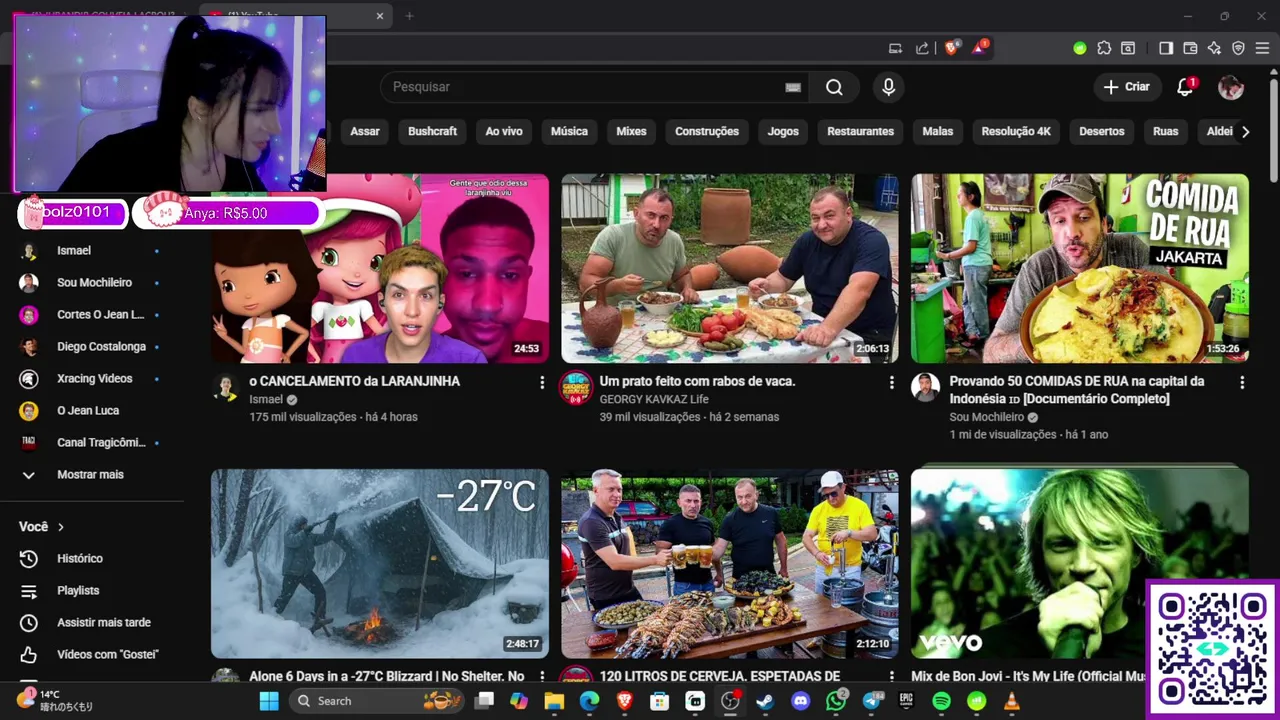Select the Bushcraft category chip

pos(432,131)
